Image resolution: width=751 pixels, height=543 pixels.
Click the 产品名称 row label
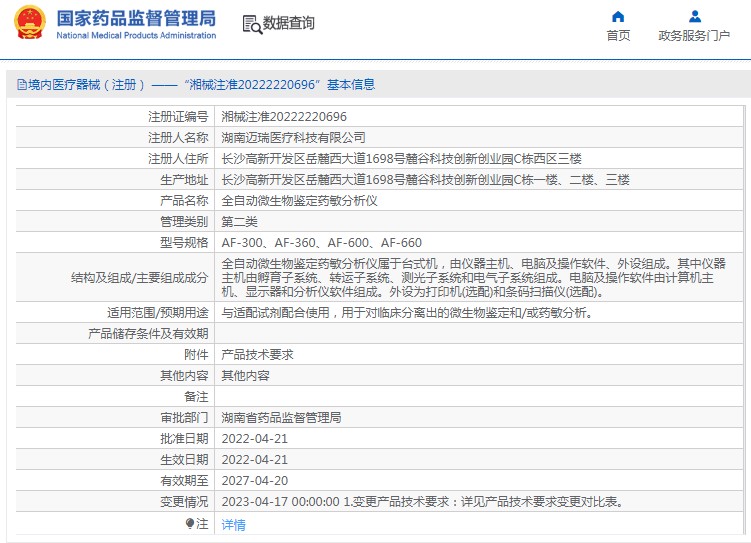click(184, 201)
